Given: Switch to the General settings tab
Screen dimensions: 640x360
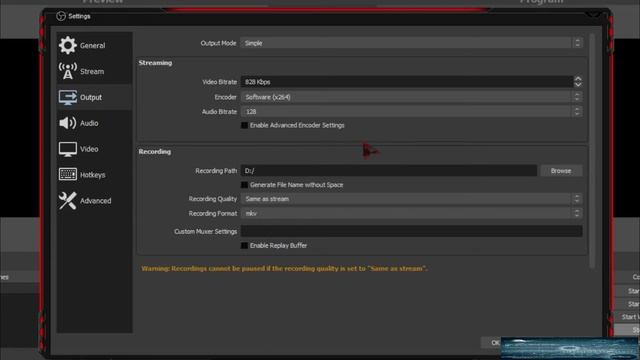Looking at the screenshot, I should (94, 45).
